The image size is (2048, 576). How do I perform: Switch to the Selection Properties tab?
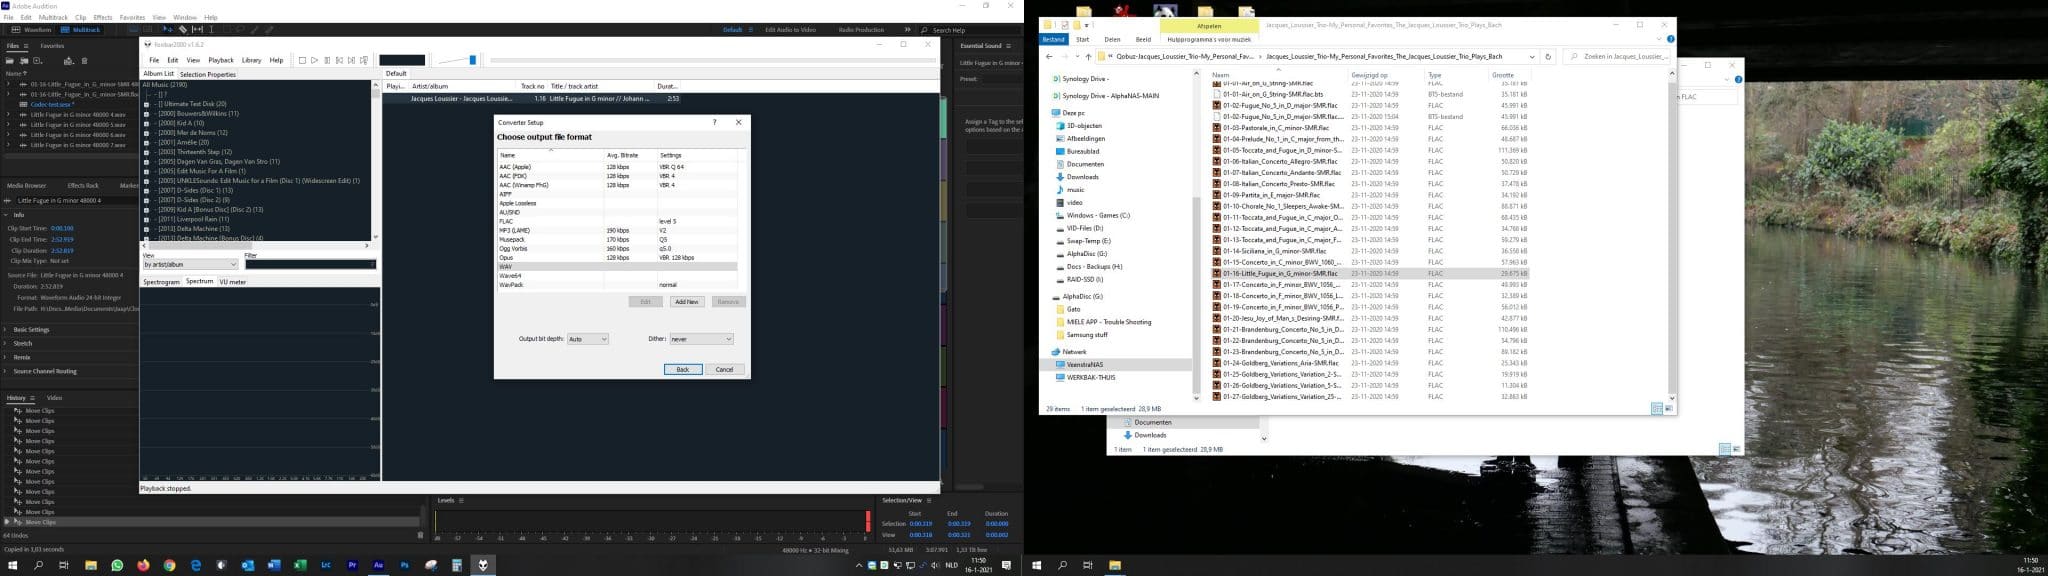208,74
